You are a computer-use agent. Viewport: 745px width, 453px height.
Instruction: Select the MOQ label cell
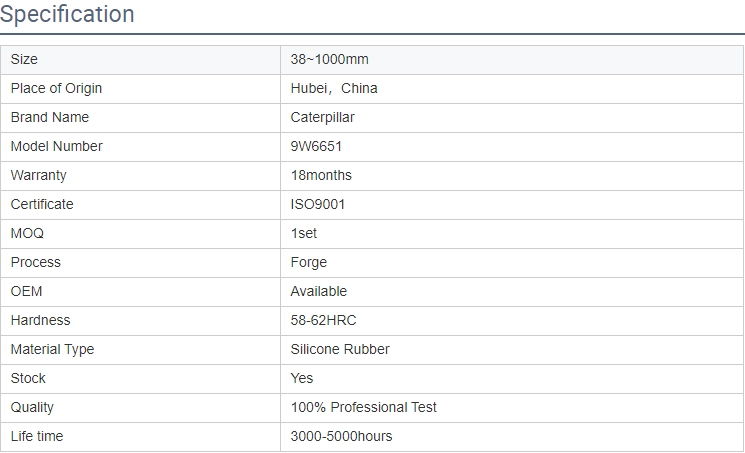pos(141,234)
